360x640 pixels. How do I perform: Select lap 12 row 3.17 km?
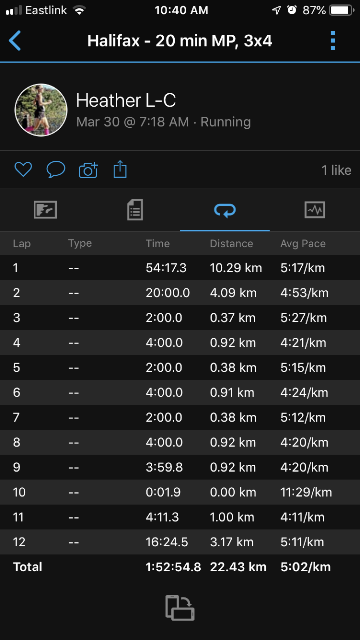tap(180, 542)
